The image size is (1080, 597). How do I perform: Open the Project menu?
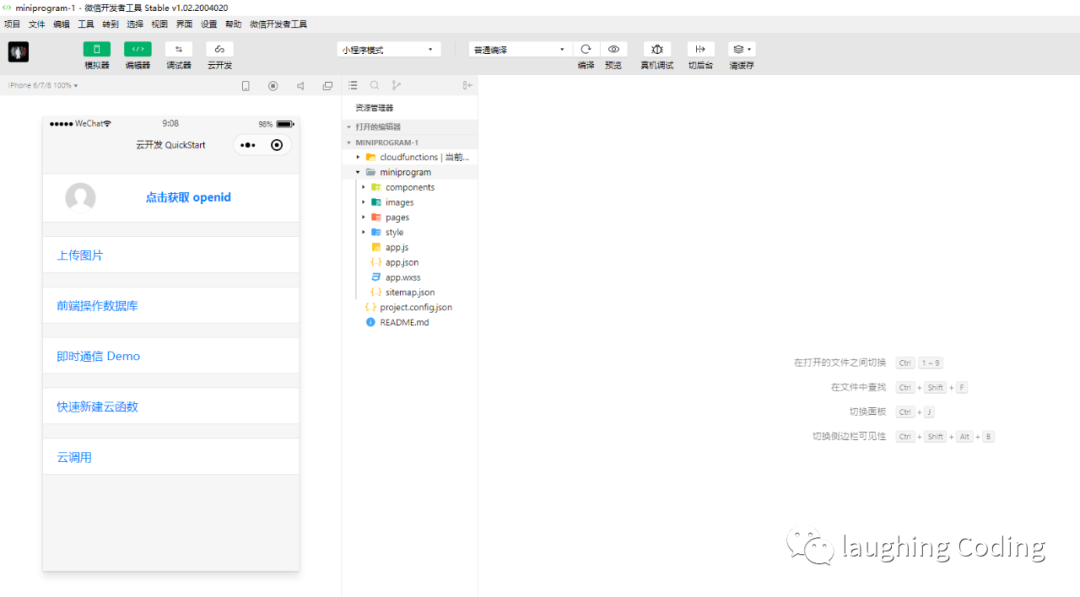(x=12, y=24)
